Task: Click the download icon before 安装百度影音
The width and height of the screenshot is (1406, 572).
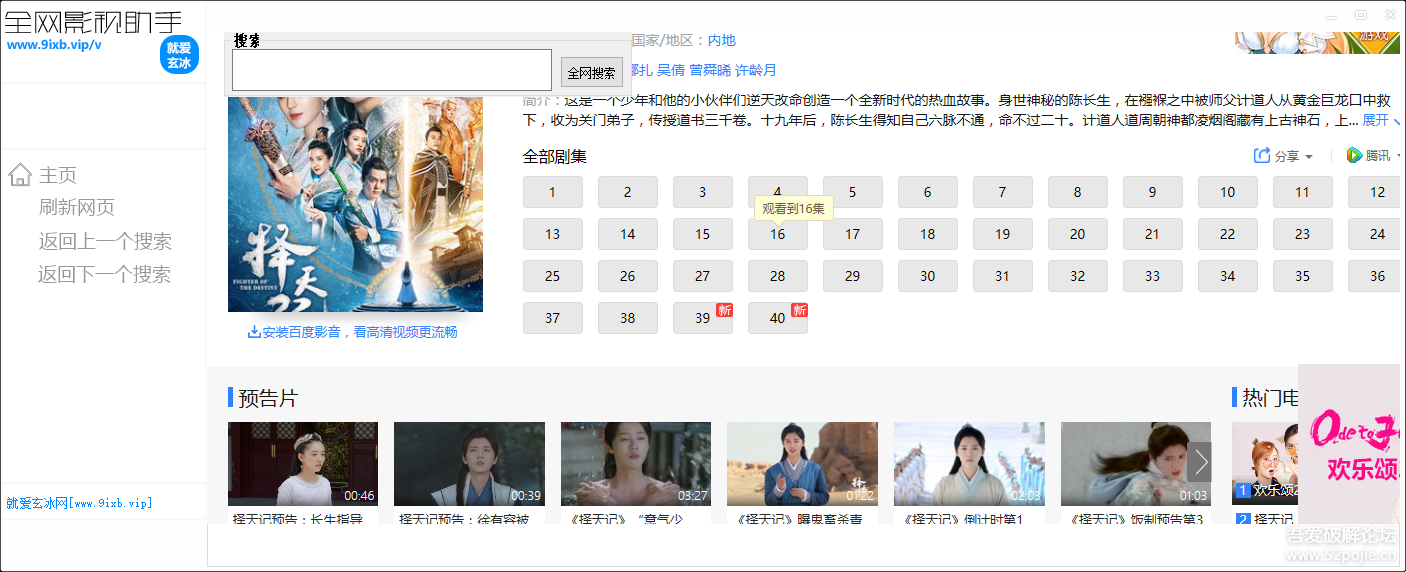Action: click(254, 332)
